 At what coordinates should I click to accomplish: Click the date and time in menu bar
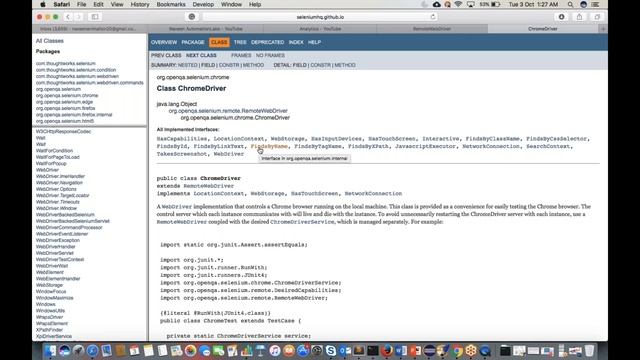[533, 4]
